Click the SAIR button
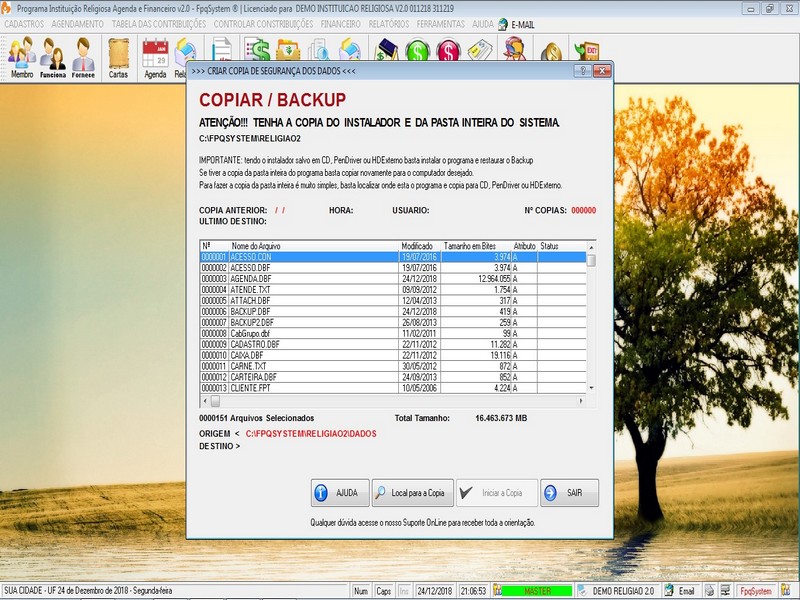800x600 pixels. (569, 493)
